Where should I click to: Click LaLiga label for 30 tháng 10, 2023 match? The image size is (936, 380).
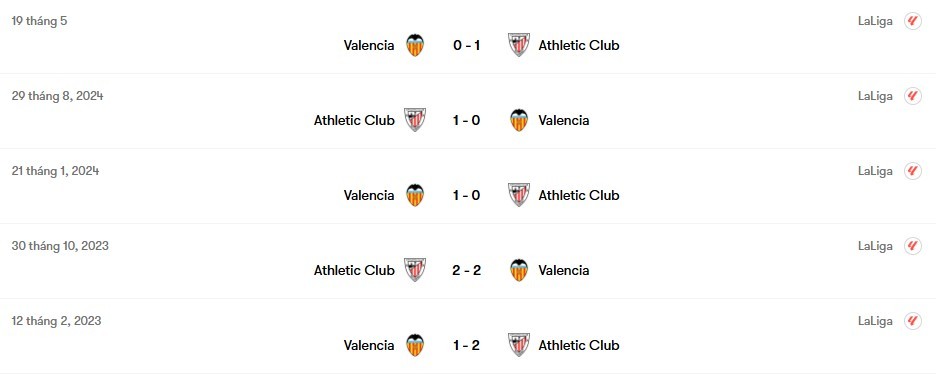pos(876,246)
